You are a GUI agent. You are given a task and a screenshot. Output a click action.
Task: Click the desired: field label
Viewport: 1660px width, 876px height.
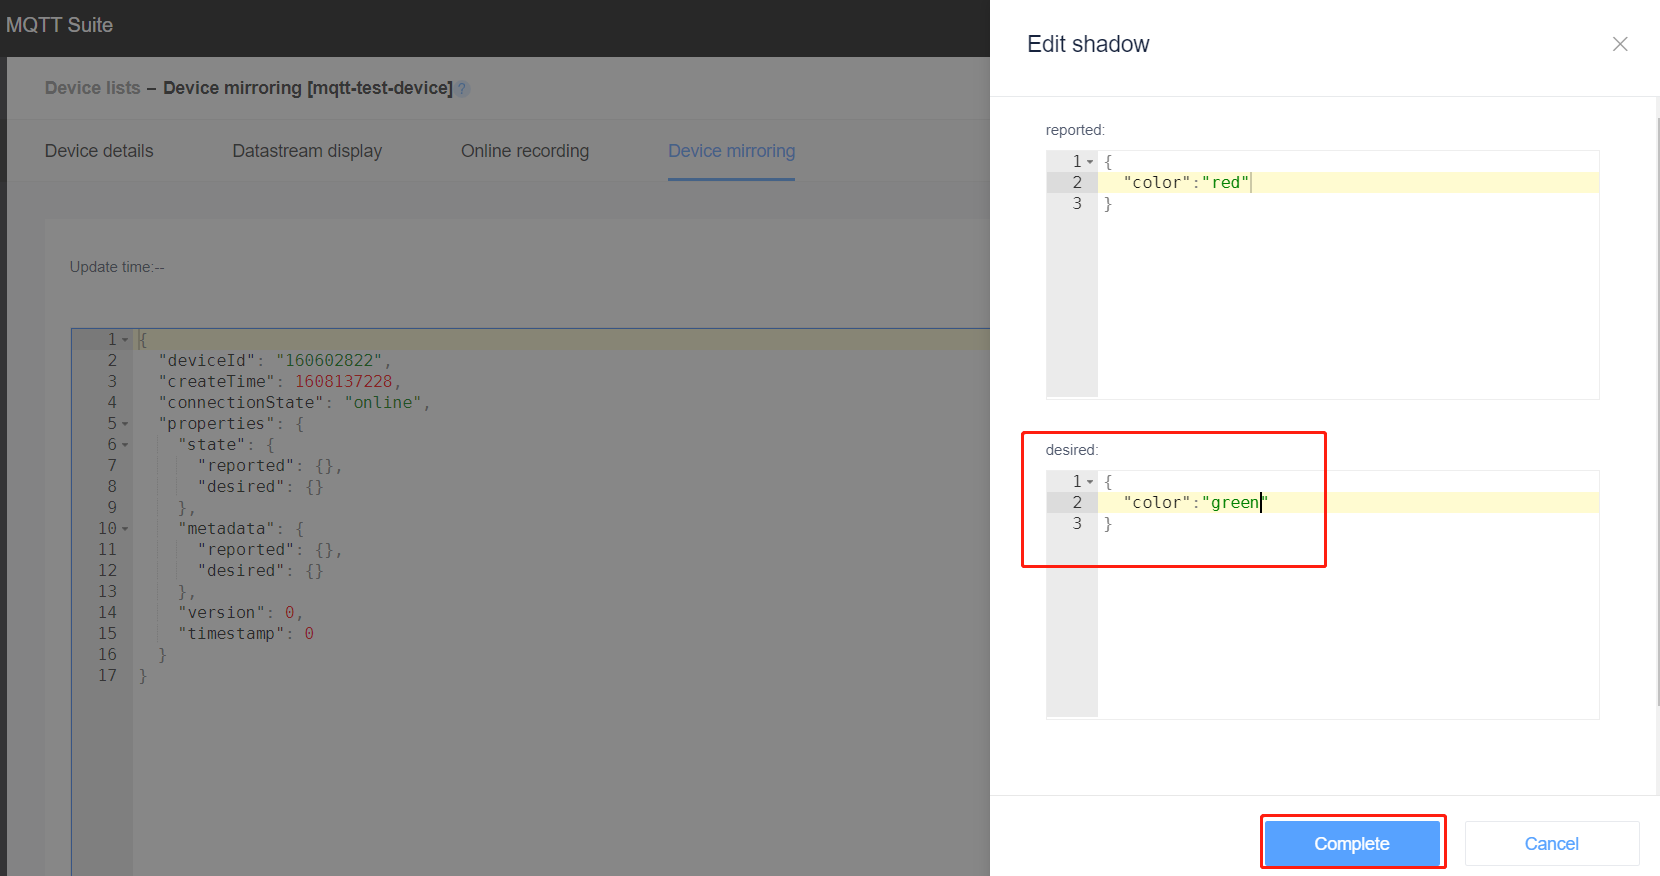click(1072, 450)
